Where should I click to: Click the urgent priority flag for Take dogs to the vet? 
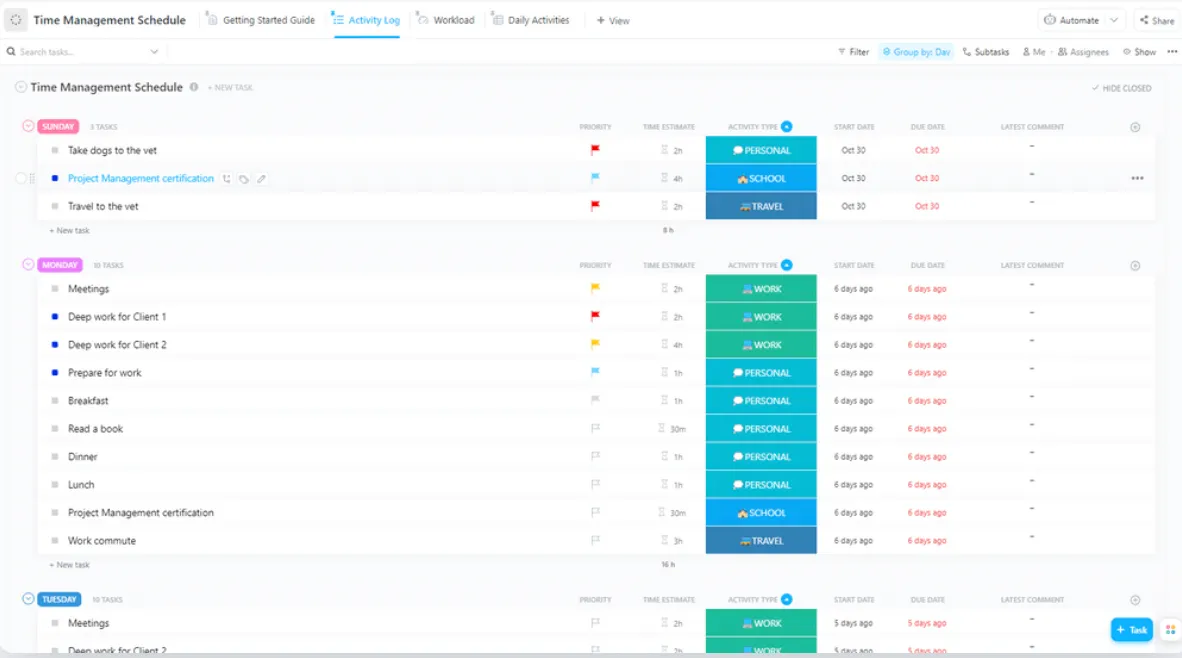(595, 150)
